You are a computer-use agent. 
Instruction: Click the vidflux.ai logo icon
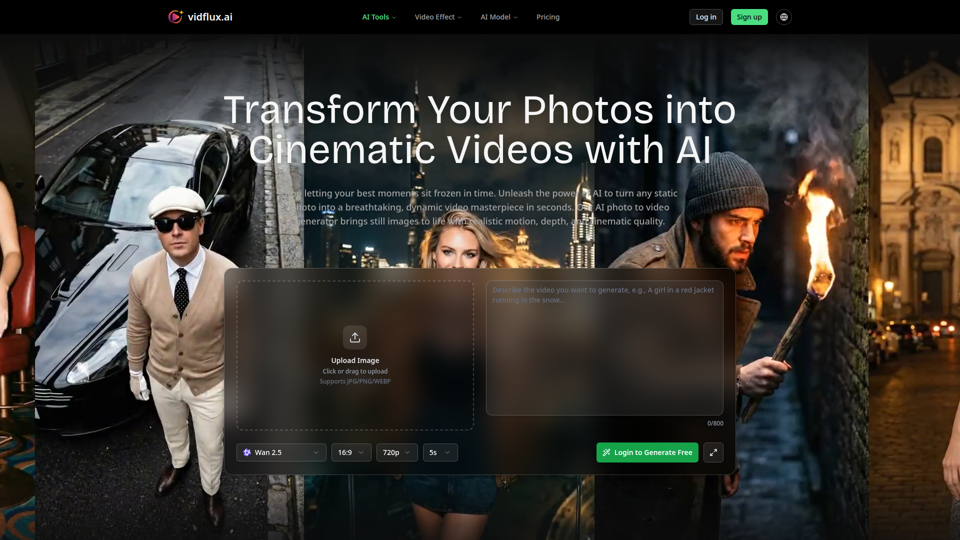tap(175, 17)
